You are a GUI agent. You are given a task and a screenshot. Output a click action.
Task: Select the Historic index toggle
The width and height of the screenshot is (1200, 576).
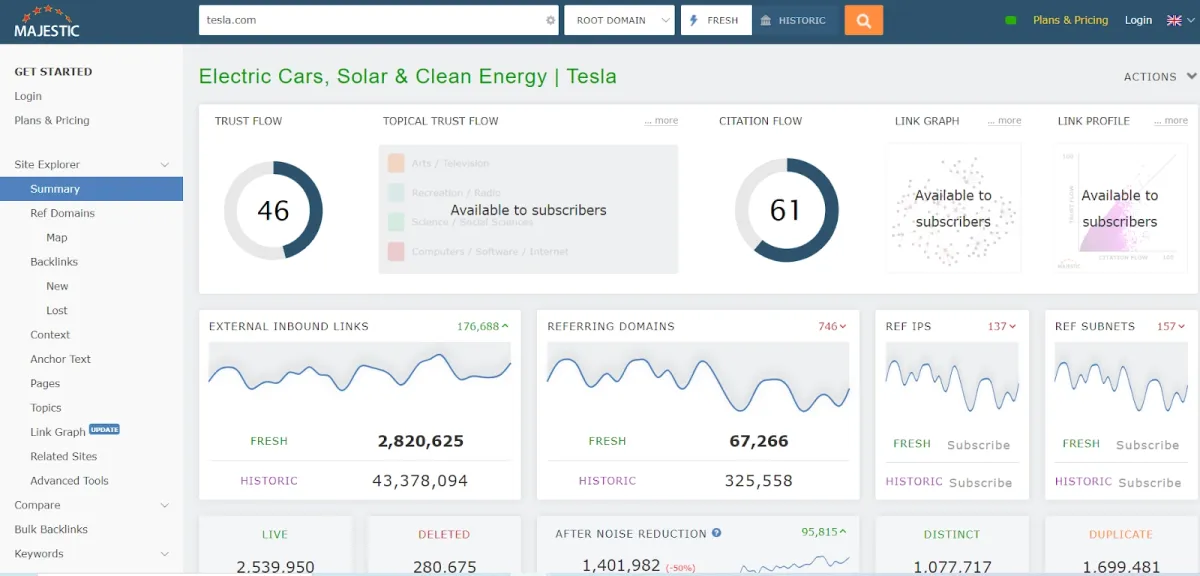click(794, 20)
